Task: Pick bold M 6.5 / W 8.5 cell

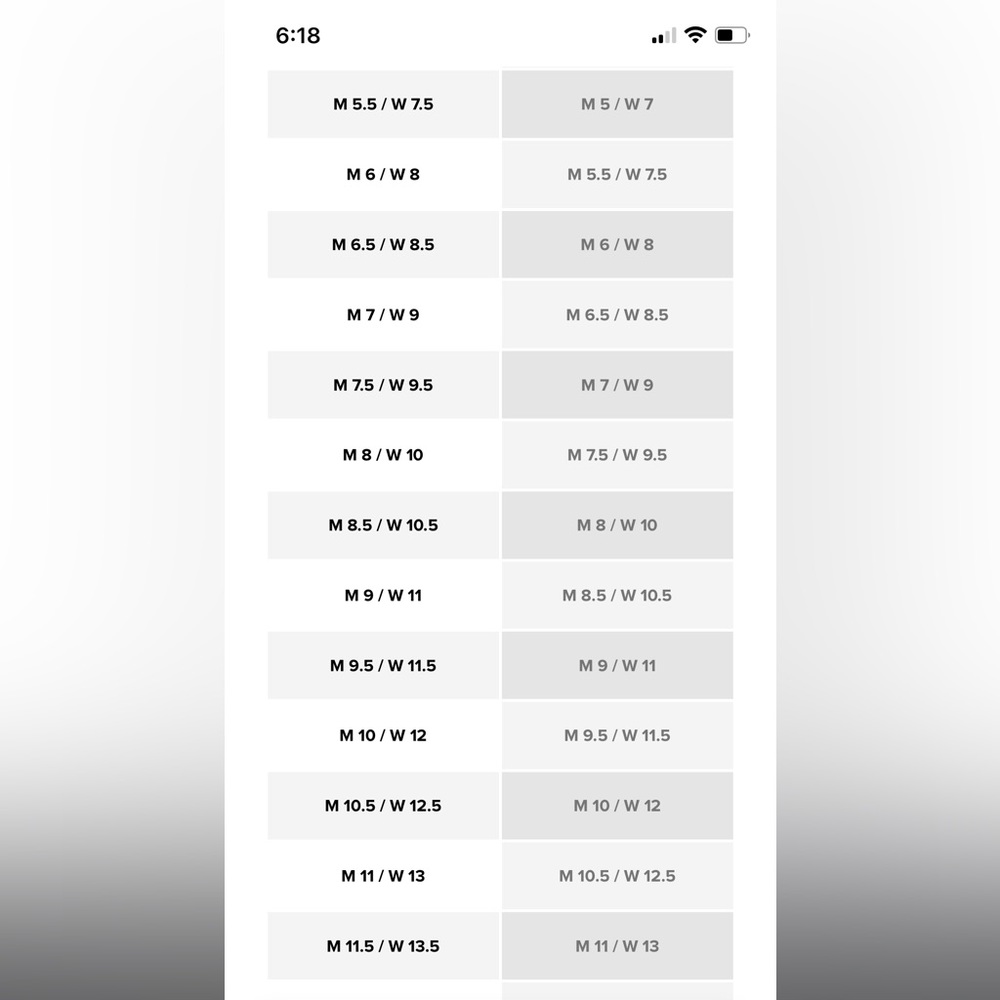Action: click(383, 244)
